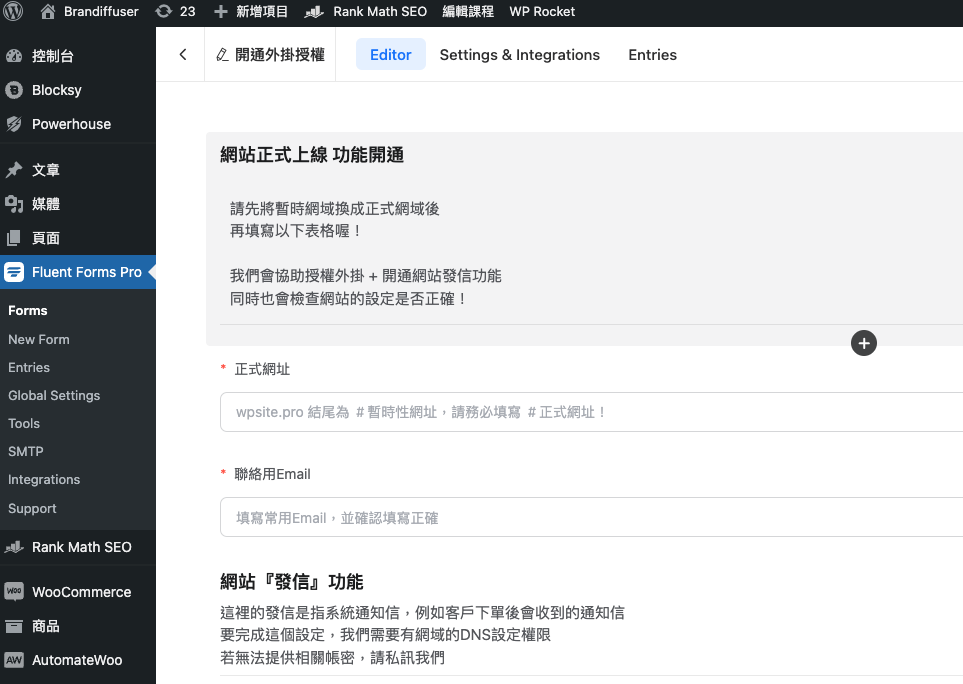Viewport: 963px width, 684px height.
Task: Switch to the Settings & Integrations tab
Action: (x=519, y=54)
